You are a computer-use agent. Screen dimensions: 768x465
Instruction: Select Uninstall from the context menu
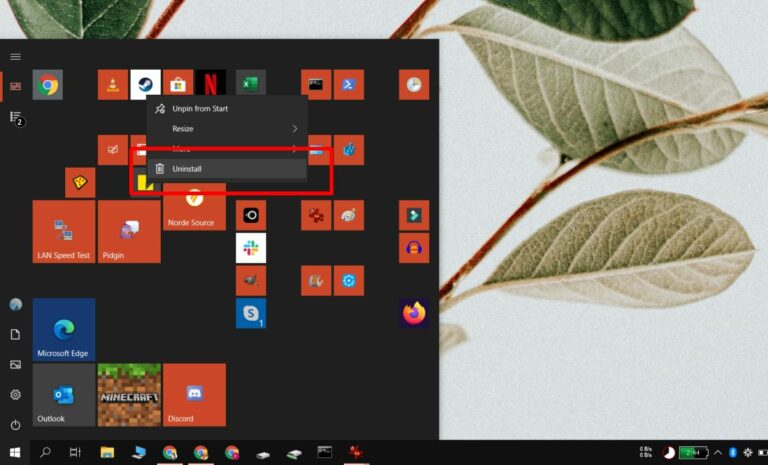pyautogui.click(x=227, y=169)
